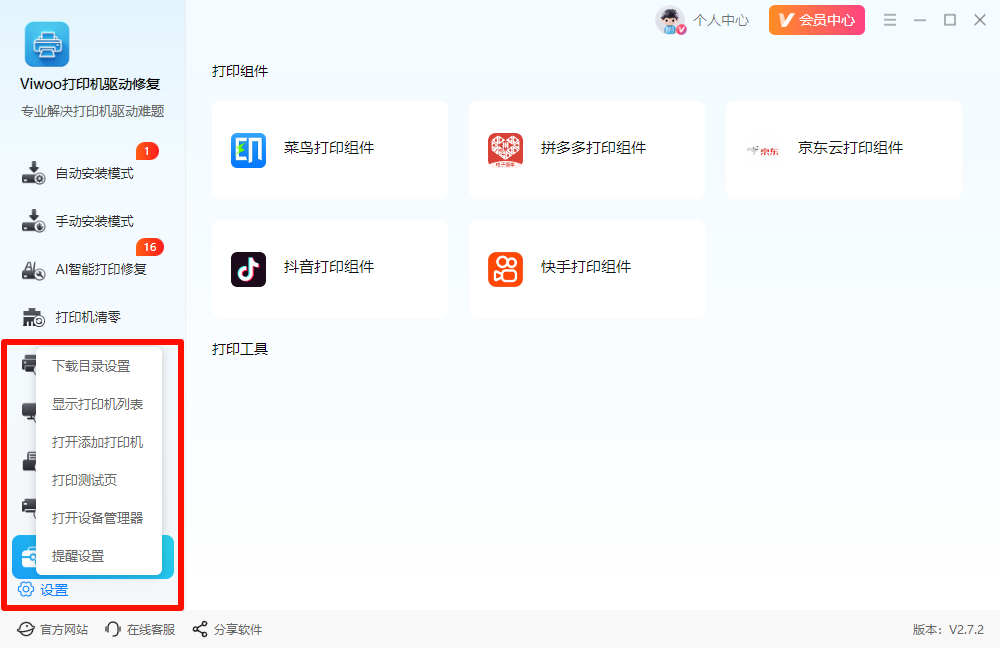Open the 京东云打印组件 logo
The width and height of the screenshot is (1000, 650).
click(763, 151)
